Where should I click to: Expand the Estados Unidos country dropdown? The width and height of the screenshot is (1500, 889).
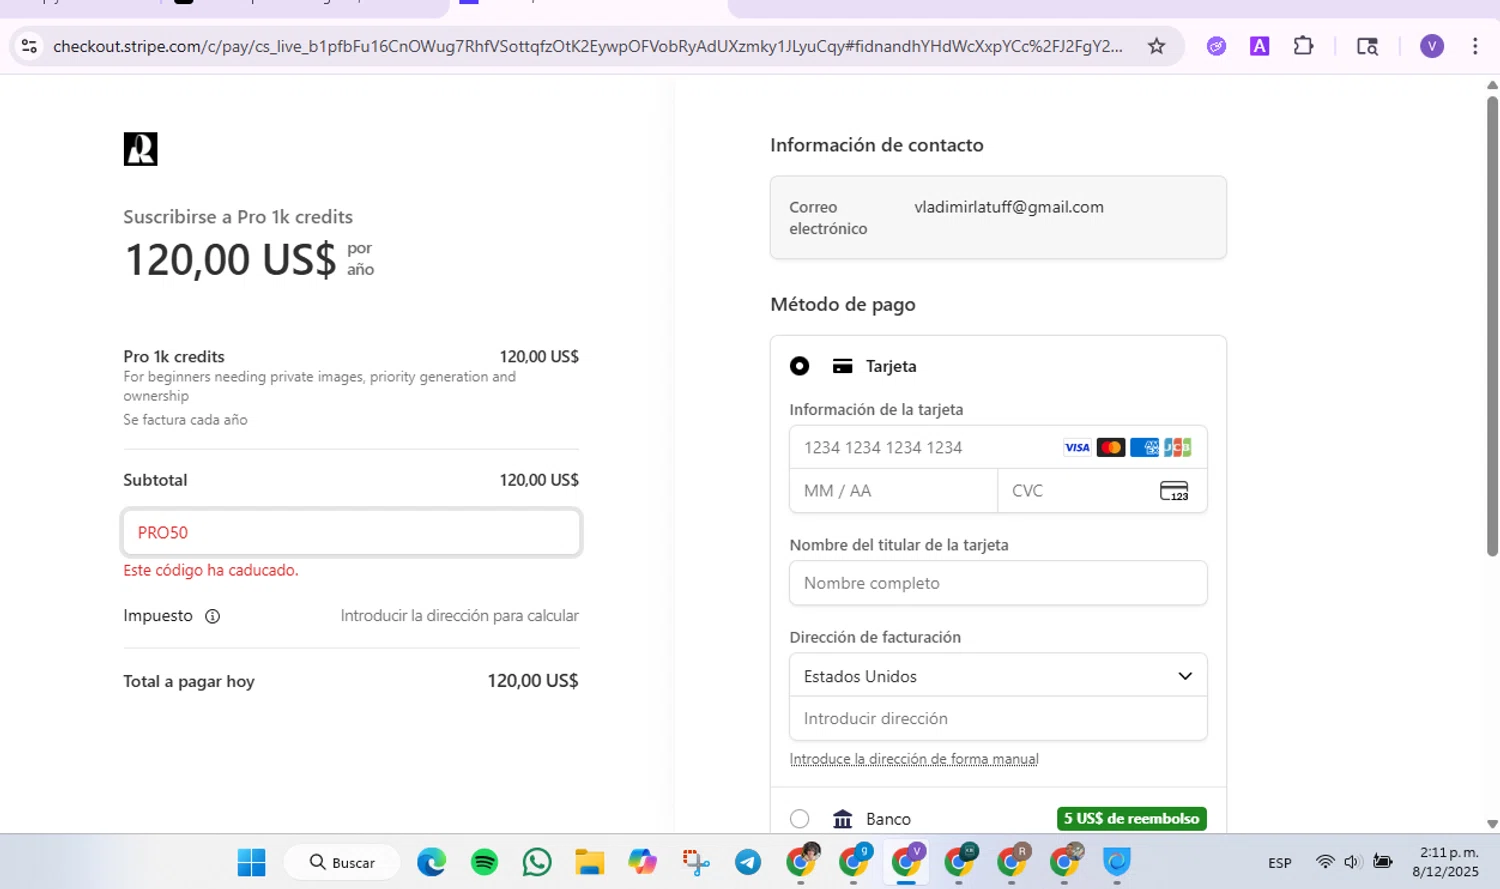click(998, 676)
